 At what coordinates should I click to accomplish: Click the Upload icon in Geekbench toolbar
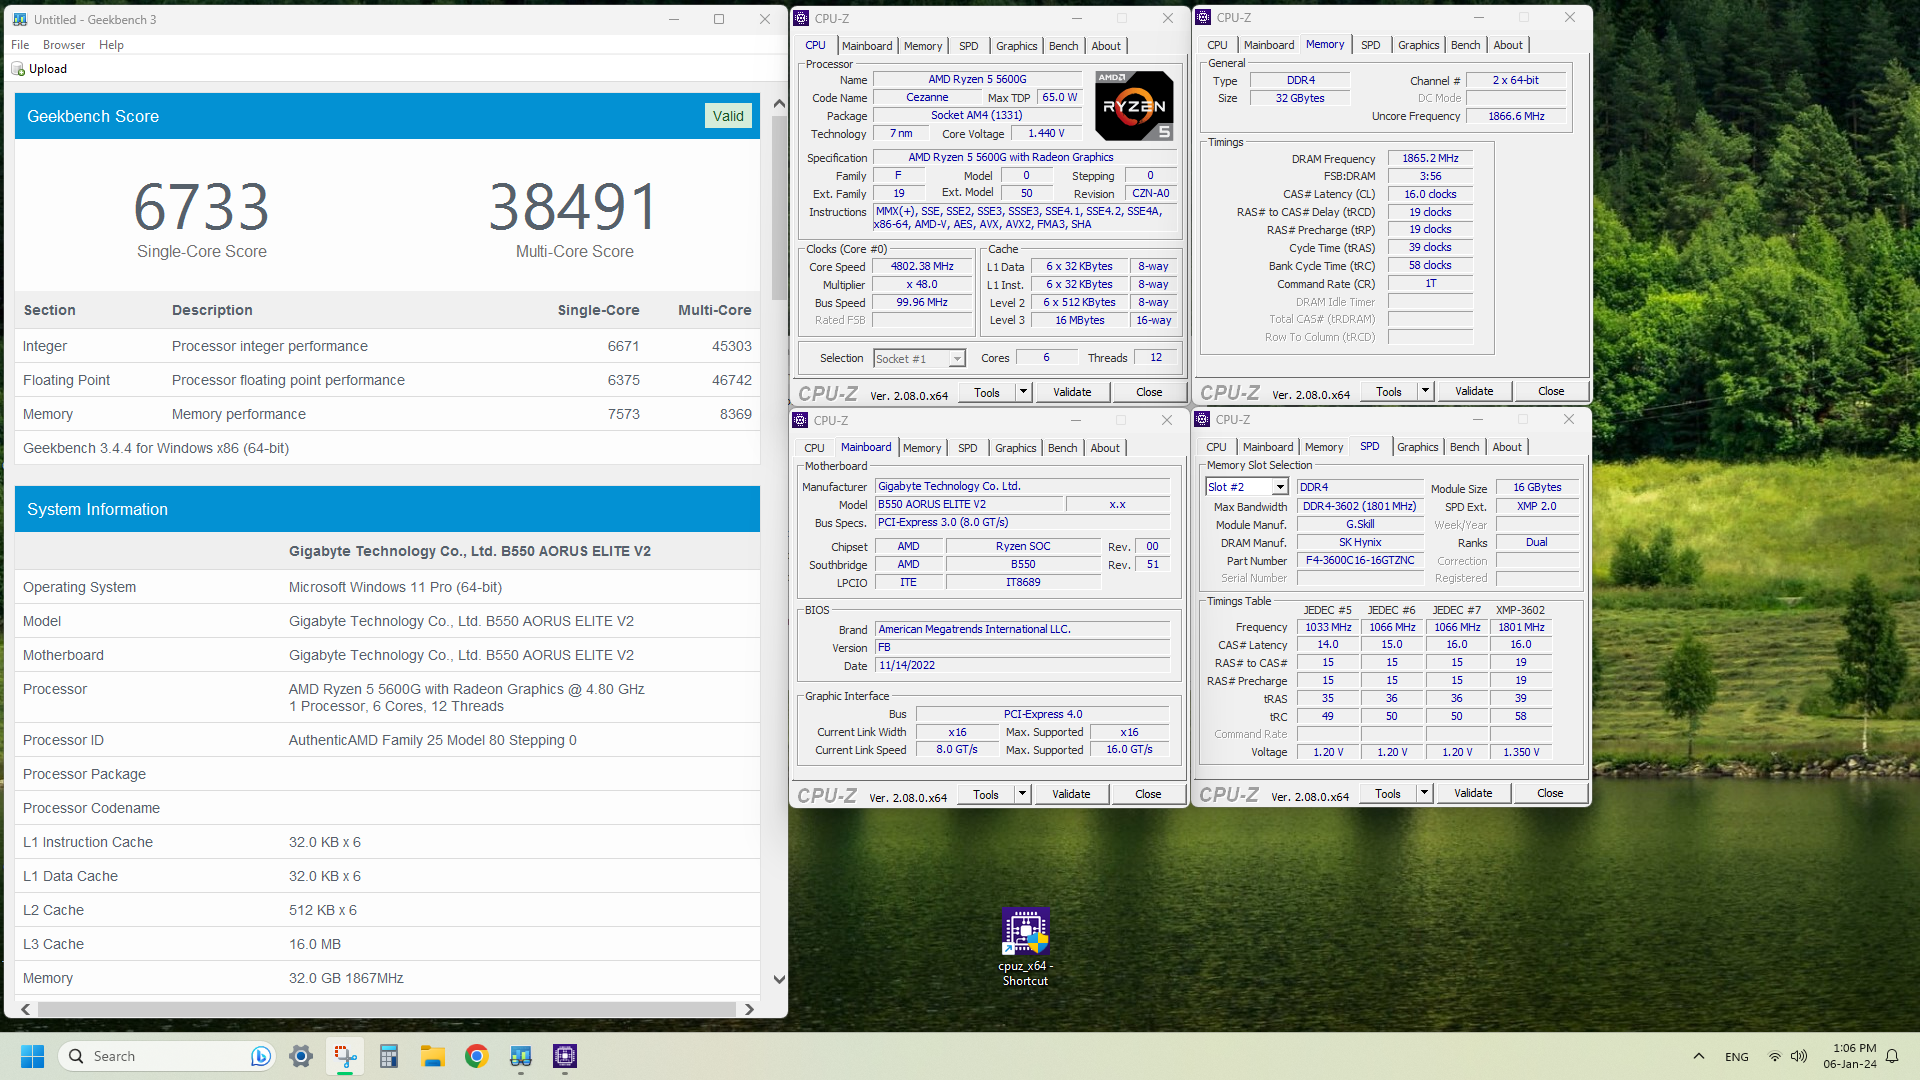coord(18,69)
